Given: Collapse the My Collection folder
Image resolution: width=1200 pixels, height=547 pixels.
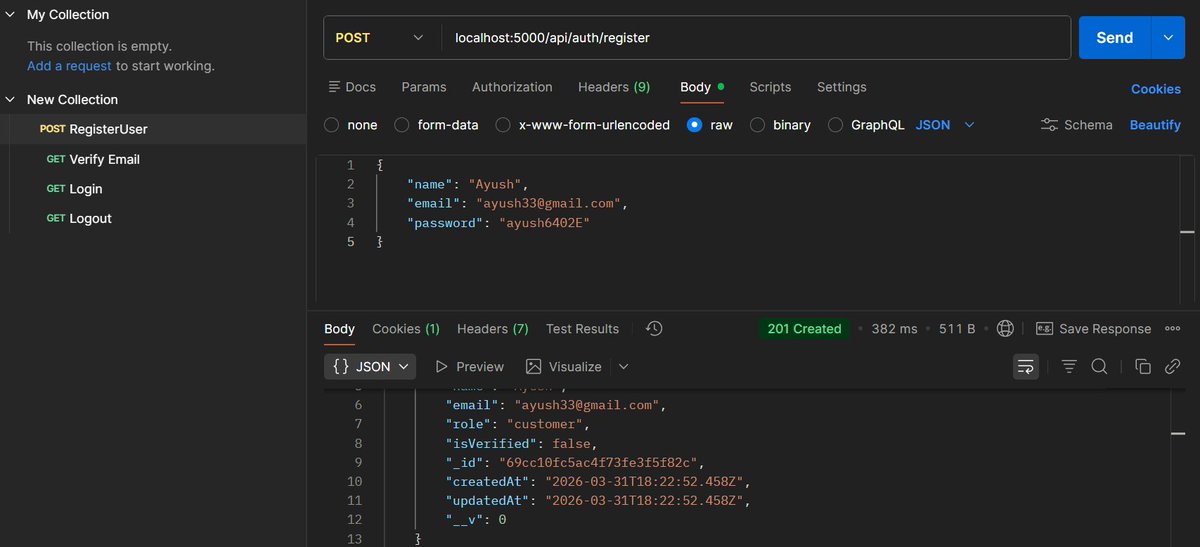Looking at the screenshot, I should 10,15.
